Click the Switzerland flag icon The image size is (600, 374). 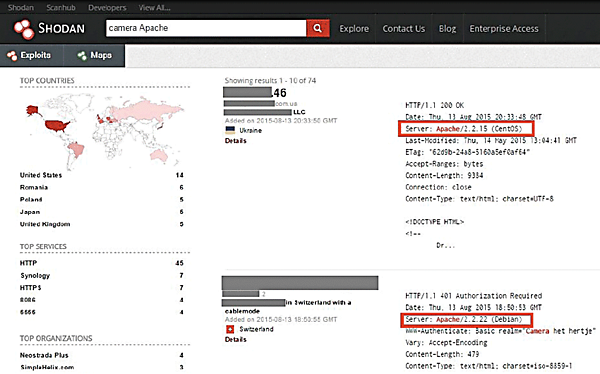click(x=230, y=329)
